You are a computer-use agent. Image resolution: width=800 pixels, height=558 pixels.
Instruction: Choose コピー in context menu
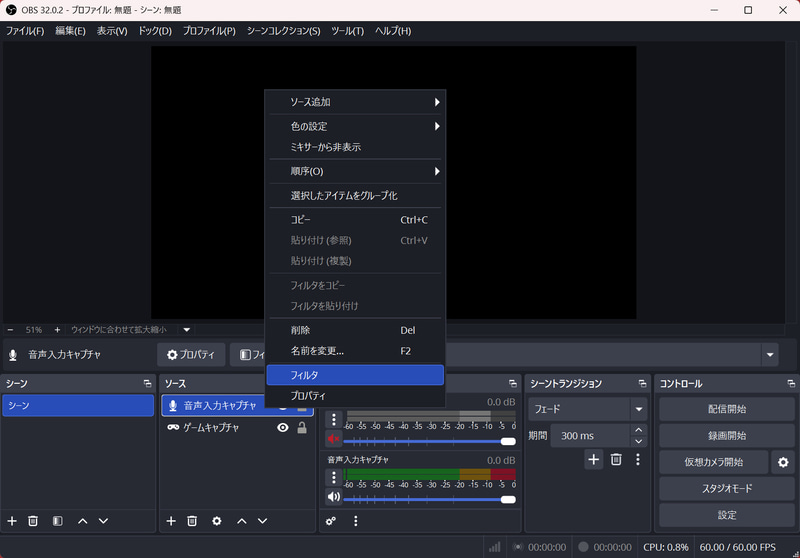point(355,220)
